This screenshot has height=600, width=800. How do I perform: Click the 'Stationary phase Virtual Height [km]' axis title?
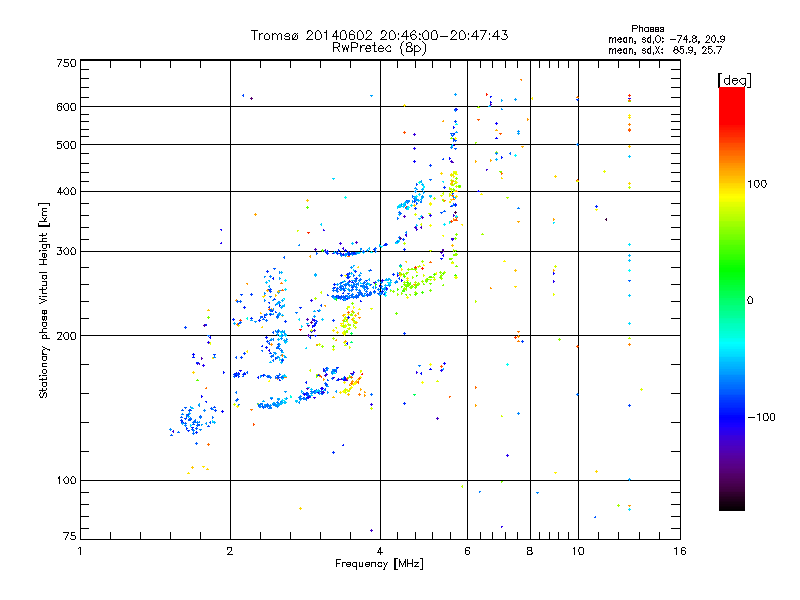click(44, 300)
